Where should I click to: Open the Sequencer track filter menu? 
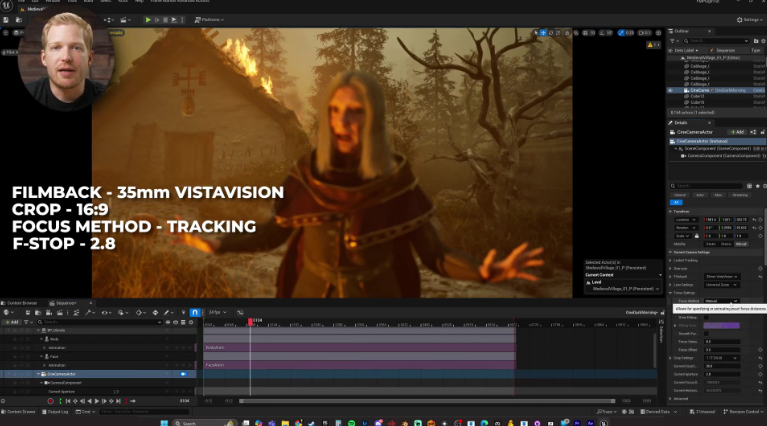[x=27, y=322]
